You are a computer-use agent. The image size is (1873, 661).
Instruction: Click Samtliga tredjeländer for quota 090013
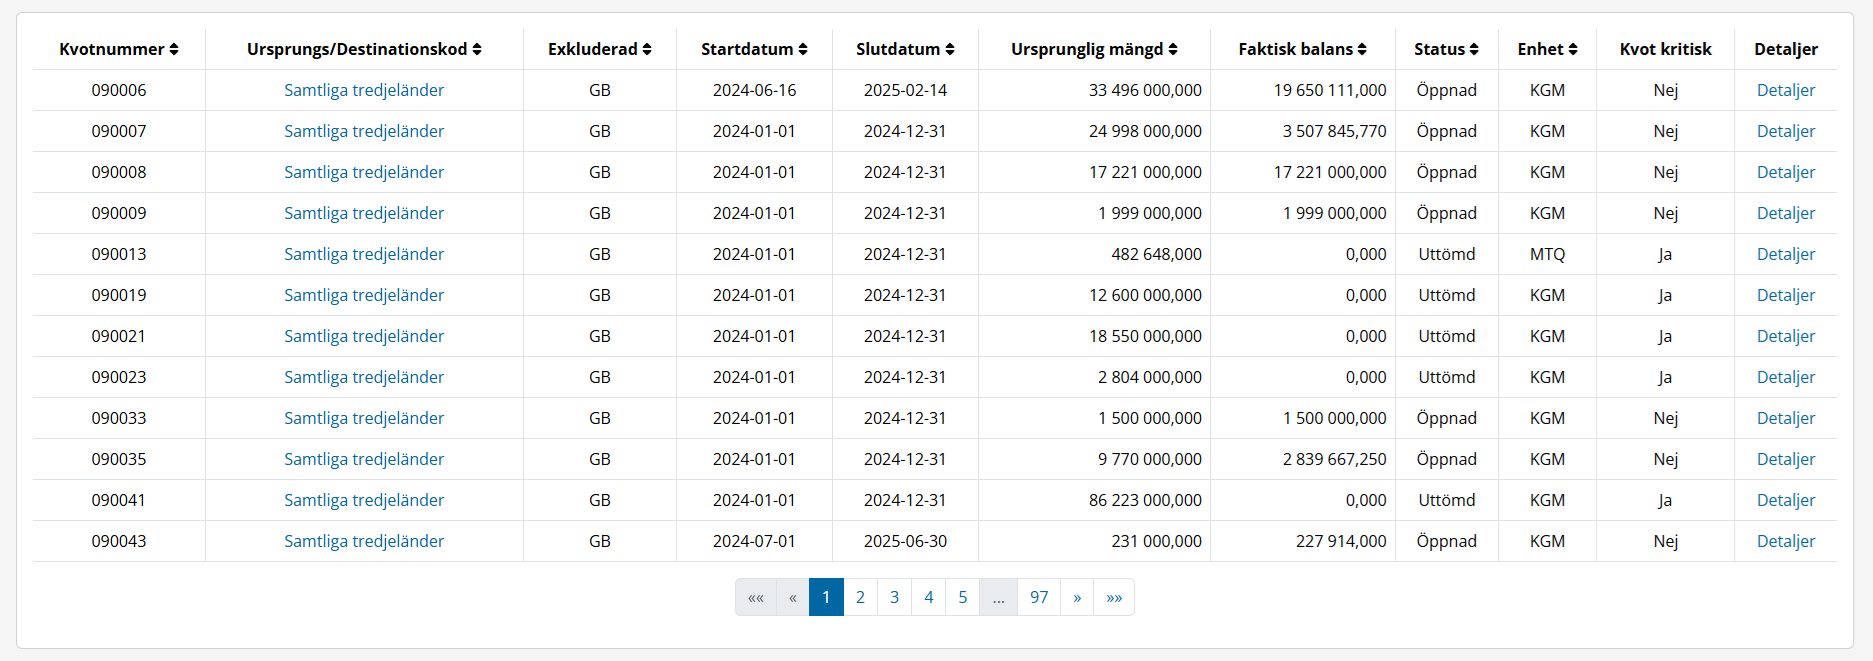tap(364, 254)
